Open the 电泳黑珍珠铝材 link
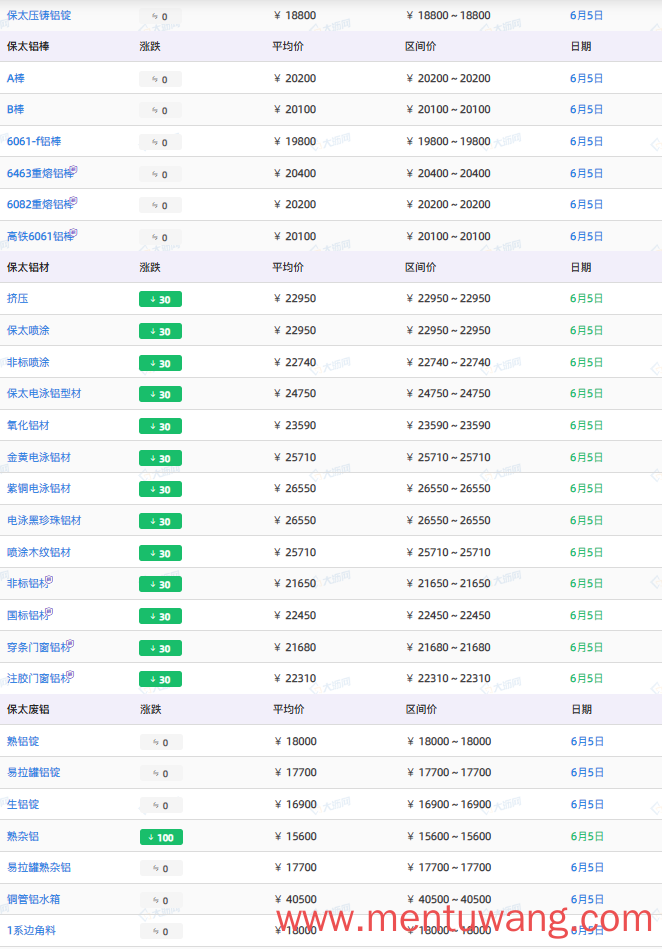 click(x=44, y=520)
